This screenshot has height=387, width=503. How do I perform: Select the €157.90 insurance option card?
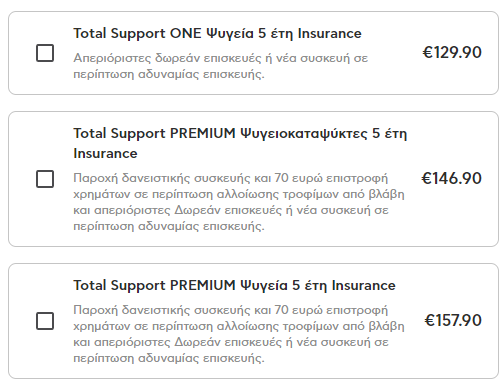coord(253,321)
